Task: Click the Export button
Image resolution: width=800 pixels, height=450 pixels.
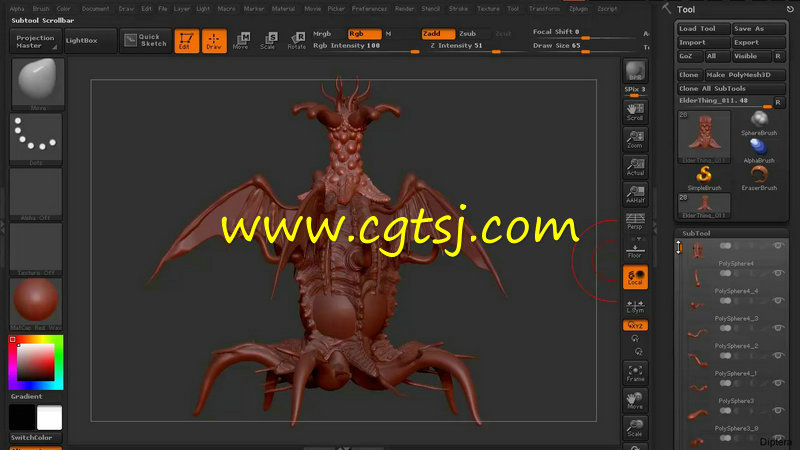Action: tap(759, 42)
